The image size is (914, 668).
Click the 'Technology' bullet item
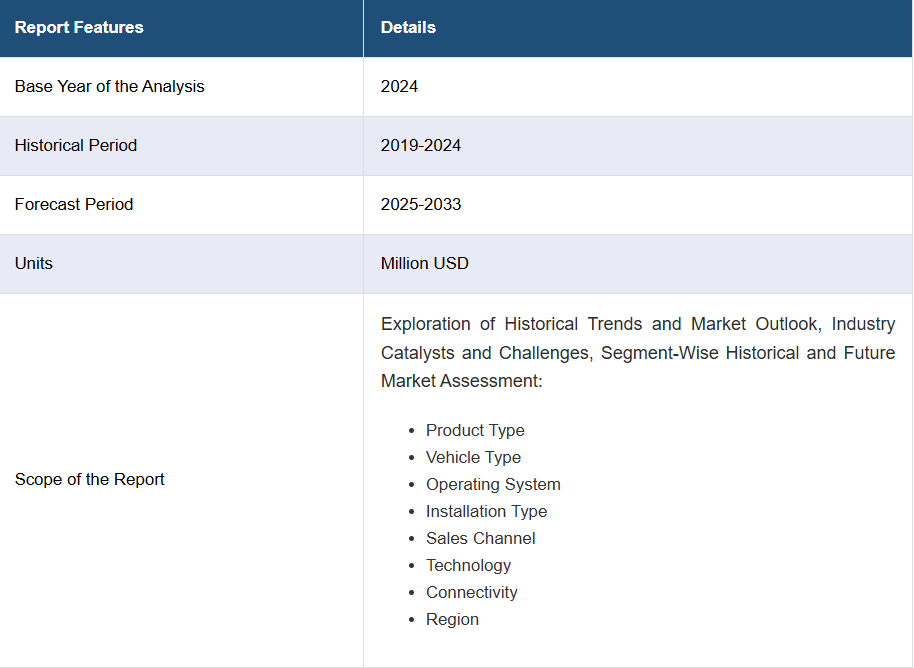tap(469, 565)
